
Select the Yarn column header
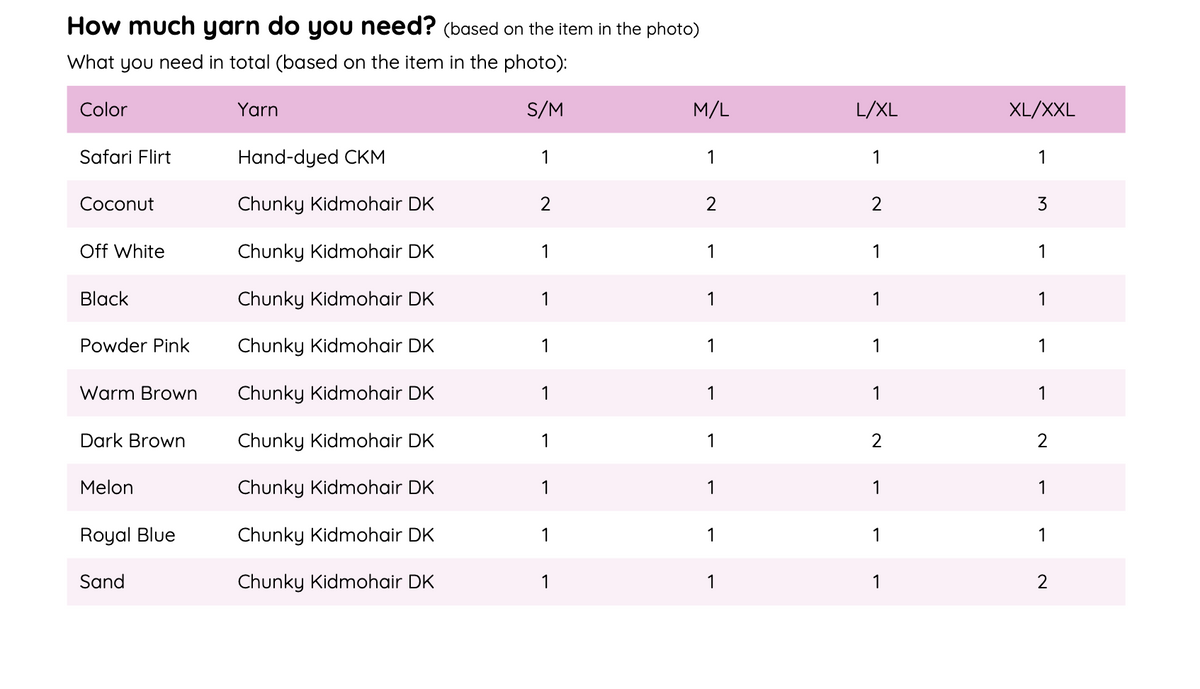258,110
